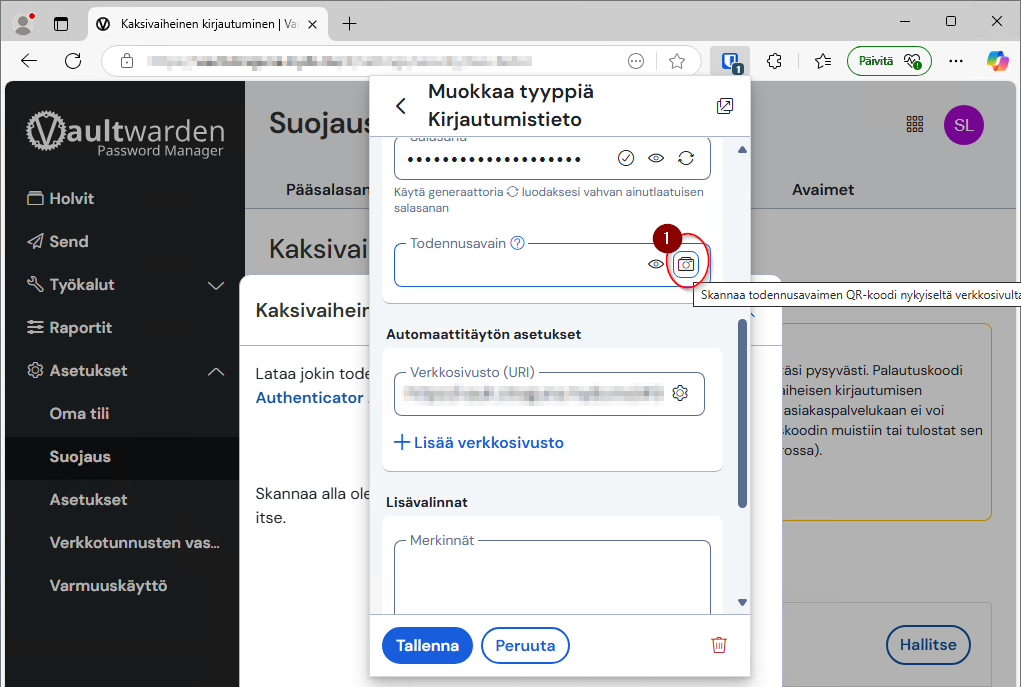The image size is (1021, 687).
Task: Click the Päivitä browser update button
Action: tap(889, 61)
